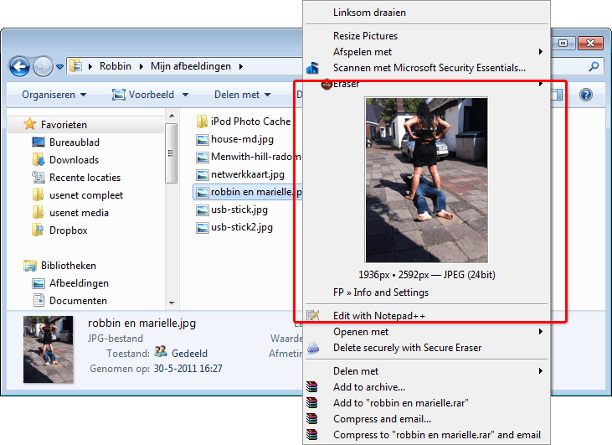Close the Explorer window
612x445 pixels.
pos(590,43)
